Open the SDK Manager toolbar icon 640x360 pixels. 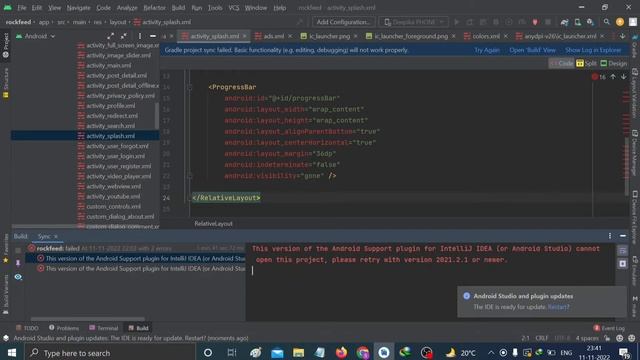click(590, 22)
